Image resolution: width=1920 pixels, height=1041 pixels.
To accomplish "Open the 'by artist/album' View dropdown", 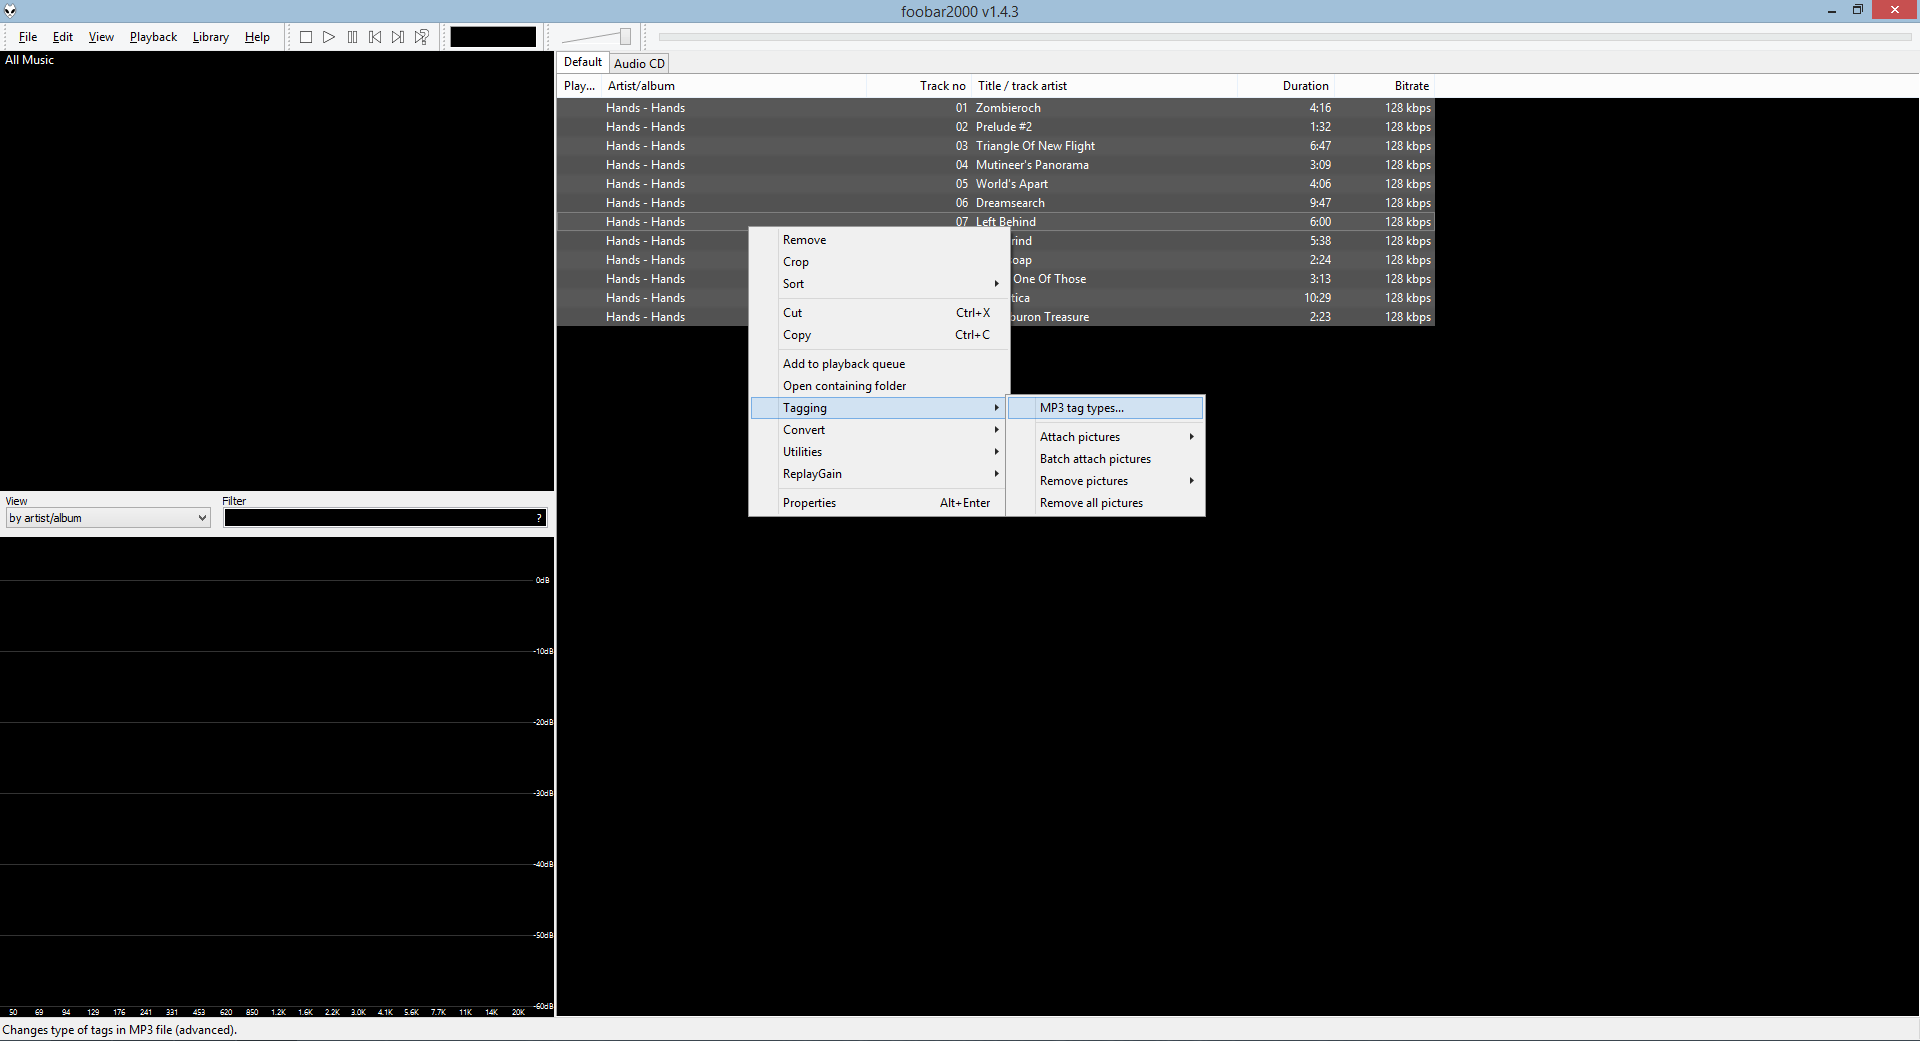I will click(x=108, y=518).
